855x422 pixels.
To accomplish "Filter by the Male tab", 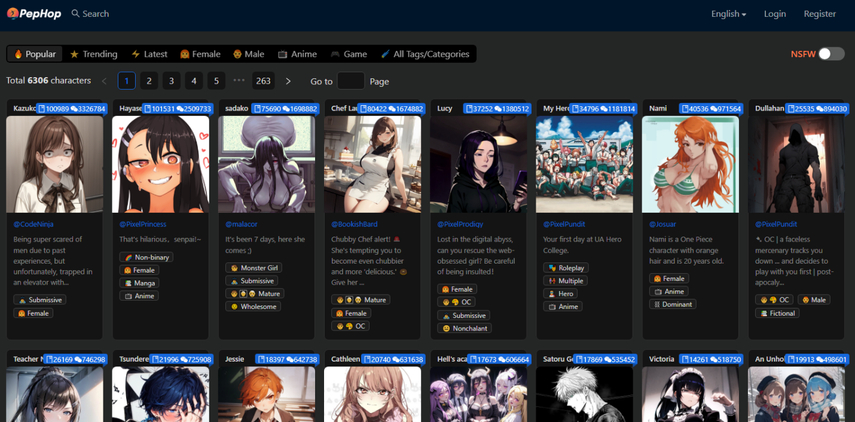I will coord(249,54).
